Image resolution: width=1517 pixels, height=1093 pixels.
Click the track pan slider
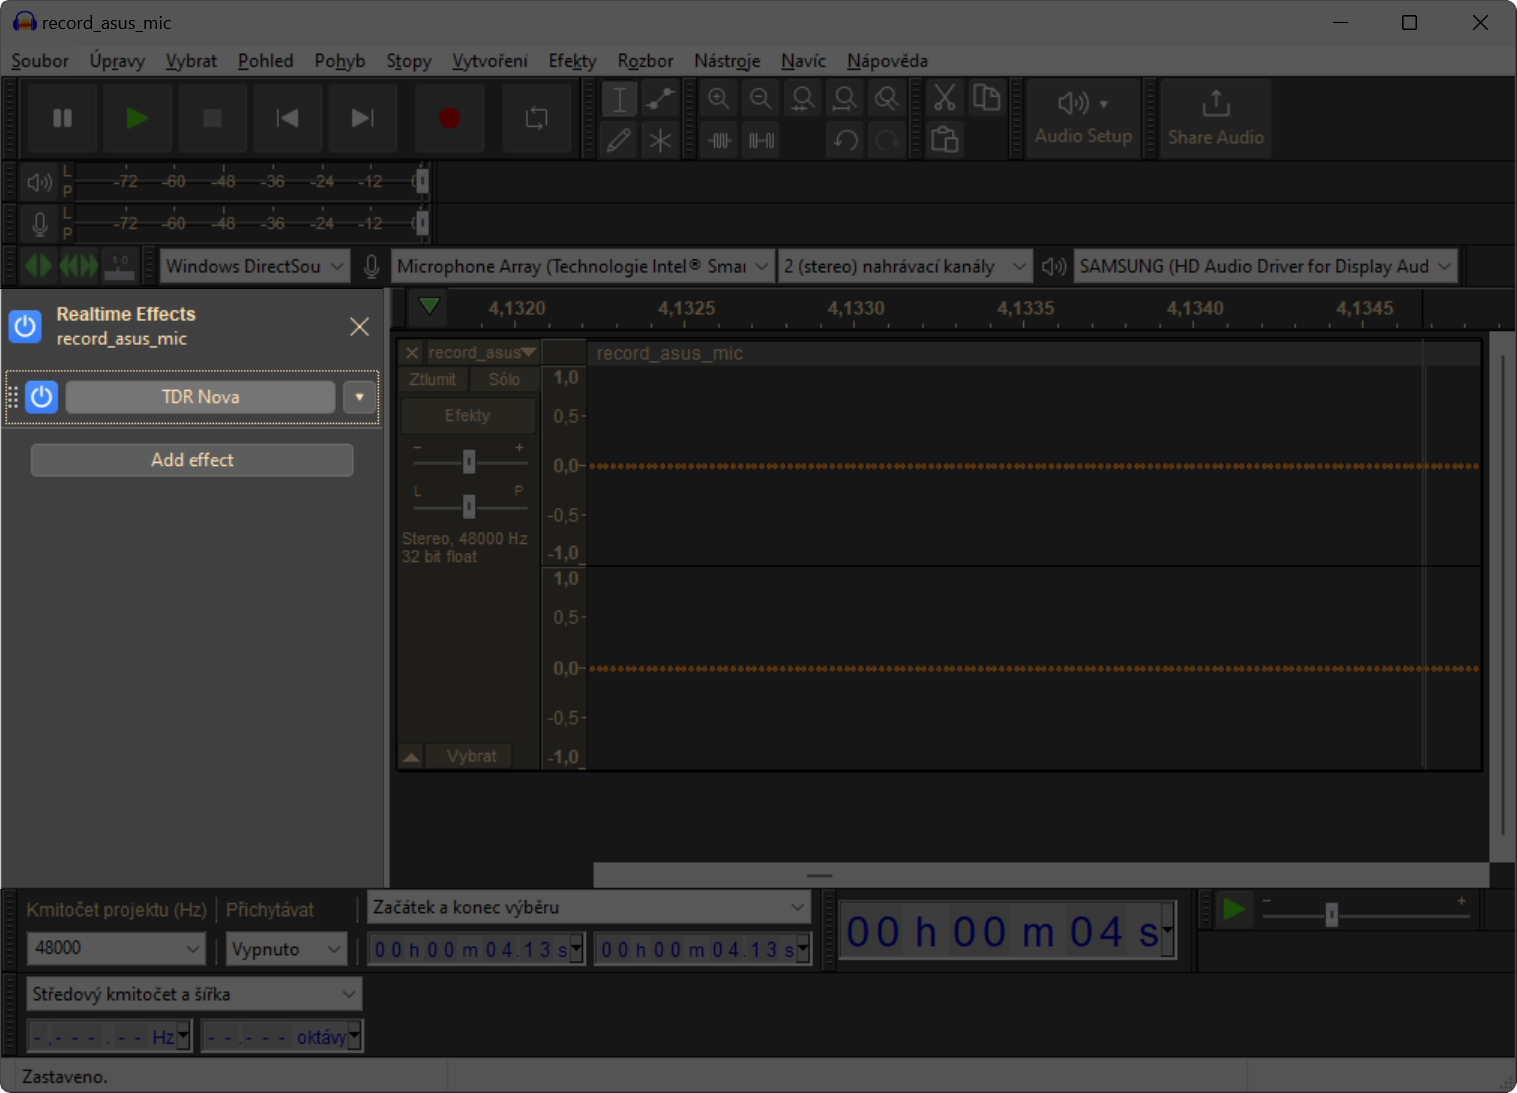pos(468,507)
